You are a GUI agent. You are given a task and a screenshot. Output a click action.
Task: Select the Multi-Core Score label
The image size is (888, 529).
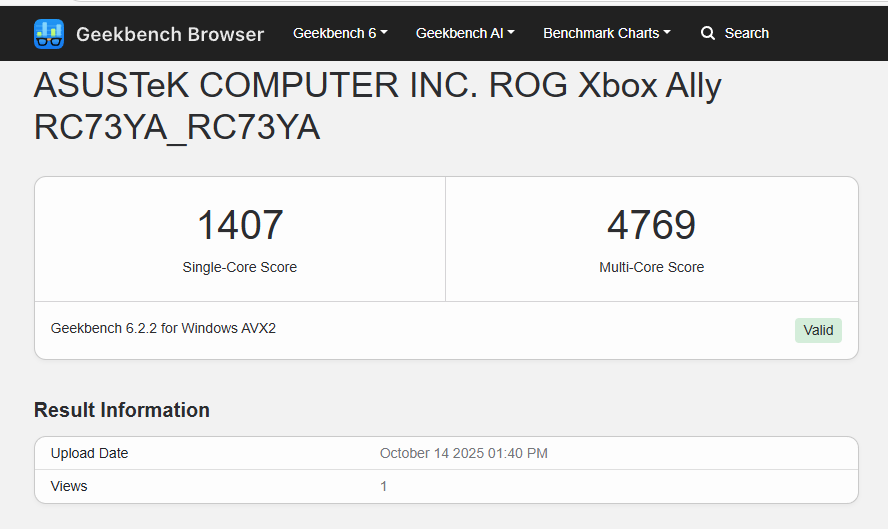point(651,267)
